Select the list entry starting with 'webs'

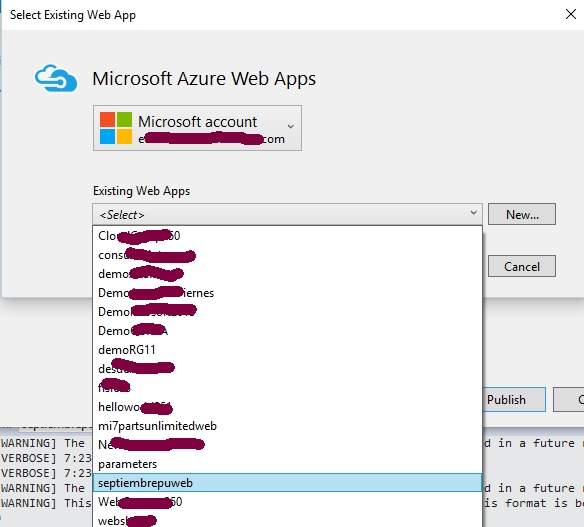click(287, 520)
